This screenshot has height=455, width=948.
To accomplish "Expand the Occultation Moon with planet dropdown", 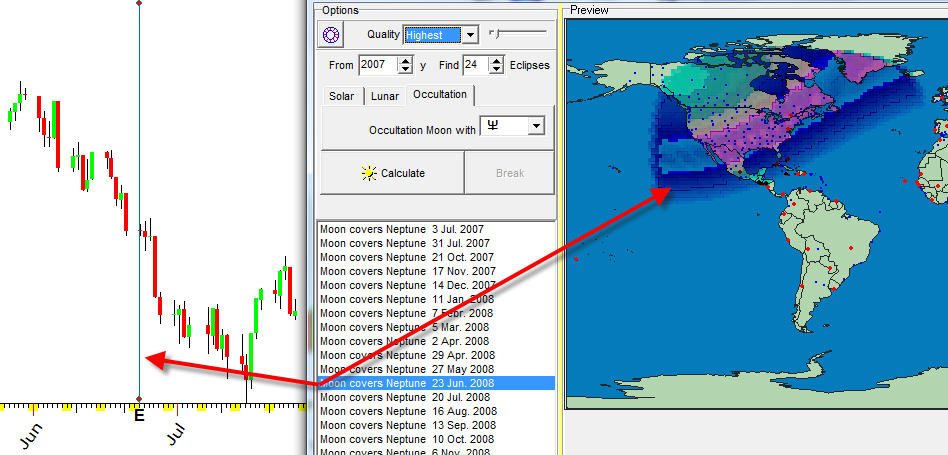I will click(536, 126).
